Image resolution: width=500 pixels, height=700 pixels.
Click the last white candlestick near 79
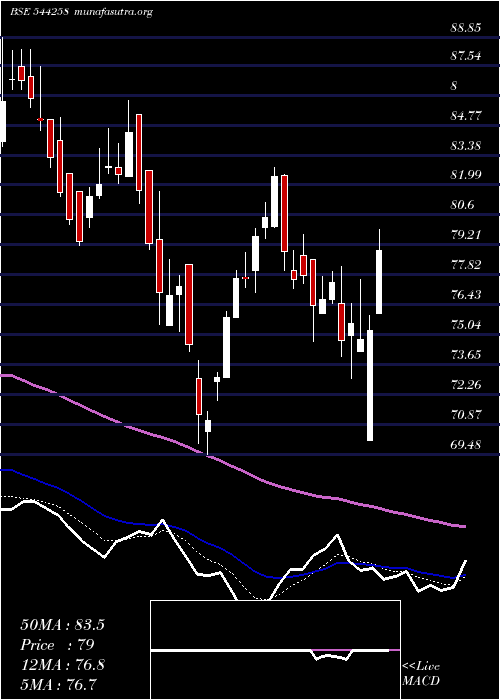tap(379, 282)
